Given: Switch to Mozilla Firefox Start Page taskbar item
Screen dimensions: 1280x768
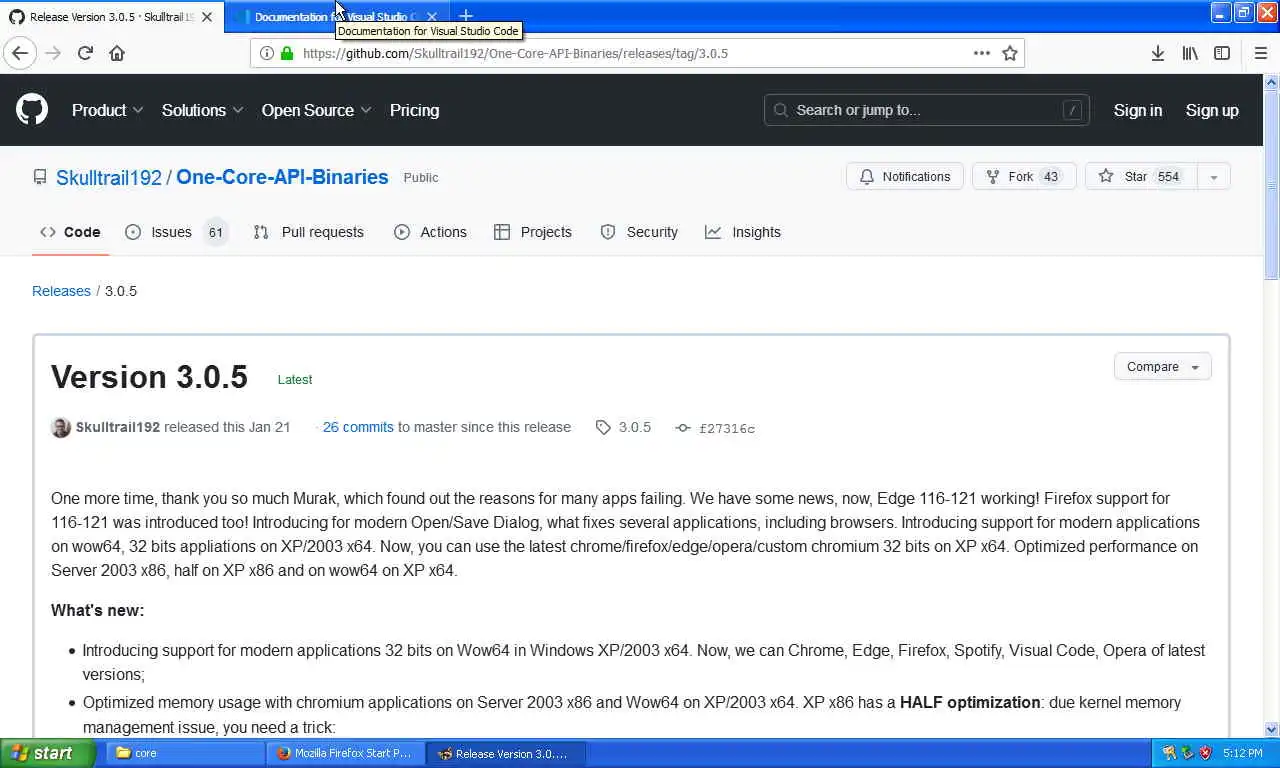Looking at the screenshot, I should (345, 753).
